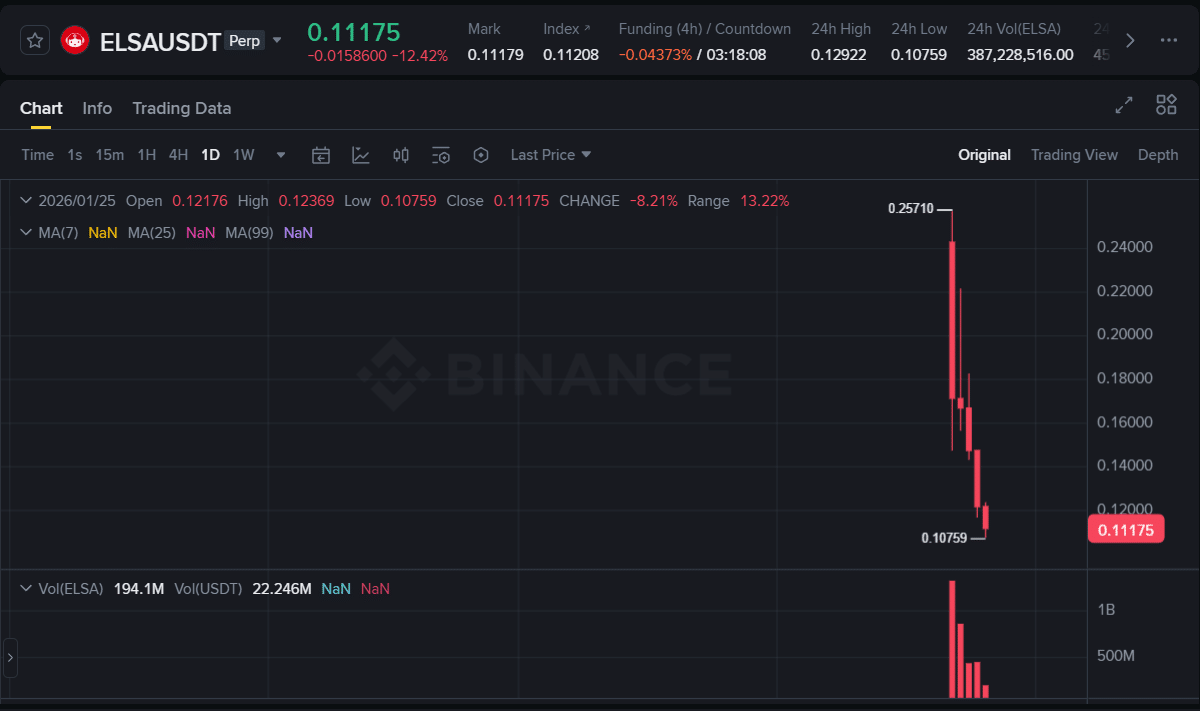Screen dimensions: 1200x711
Task: Switch to the Trading Data tab
Action: click(x=181, y=108)
